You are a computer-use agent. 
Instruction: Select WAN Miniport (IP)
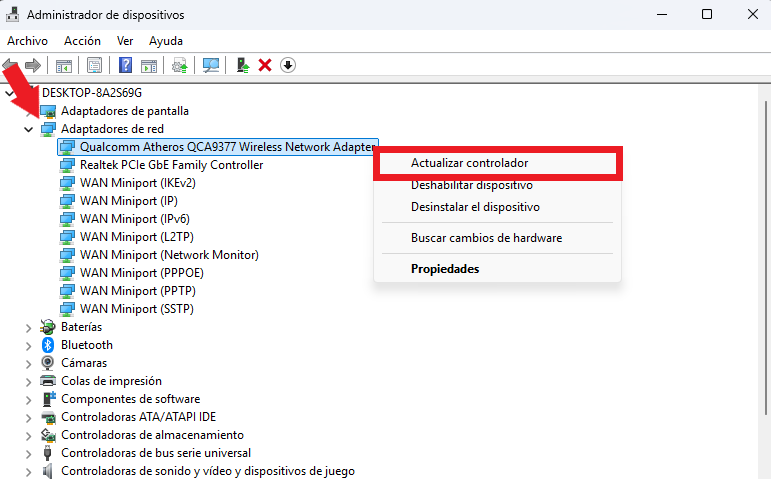(x=129, y=201)
